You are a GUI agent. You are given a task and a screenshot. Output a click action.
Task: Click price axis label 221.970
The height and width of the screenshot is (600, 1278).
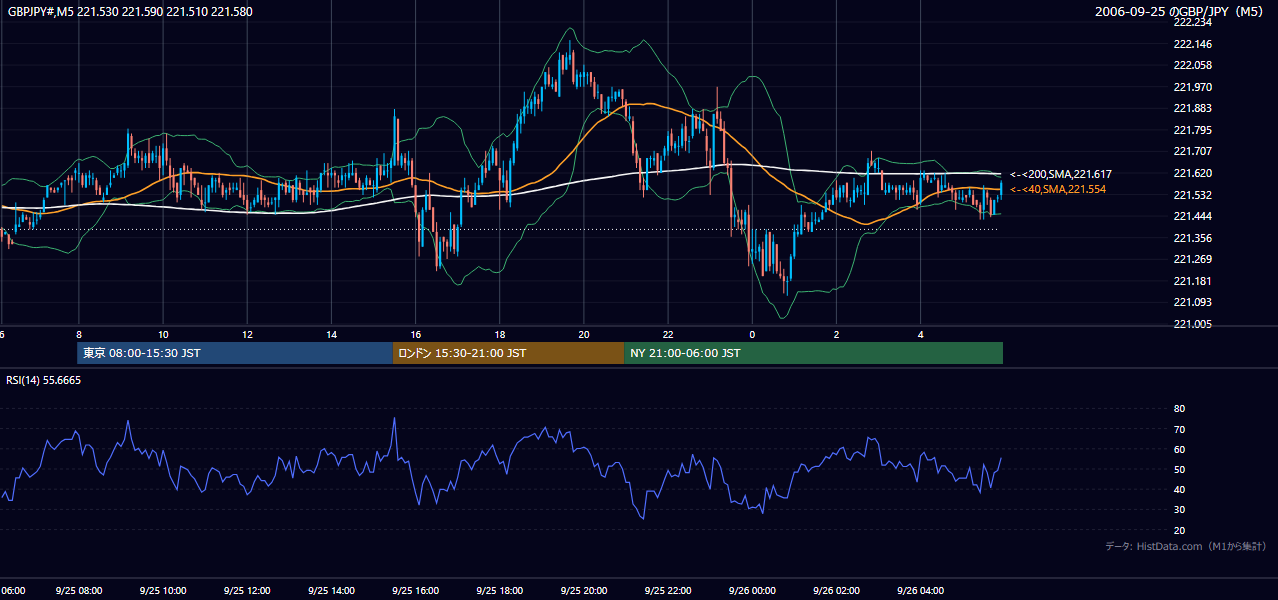[x=1194, y=87]
